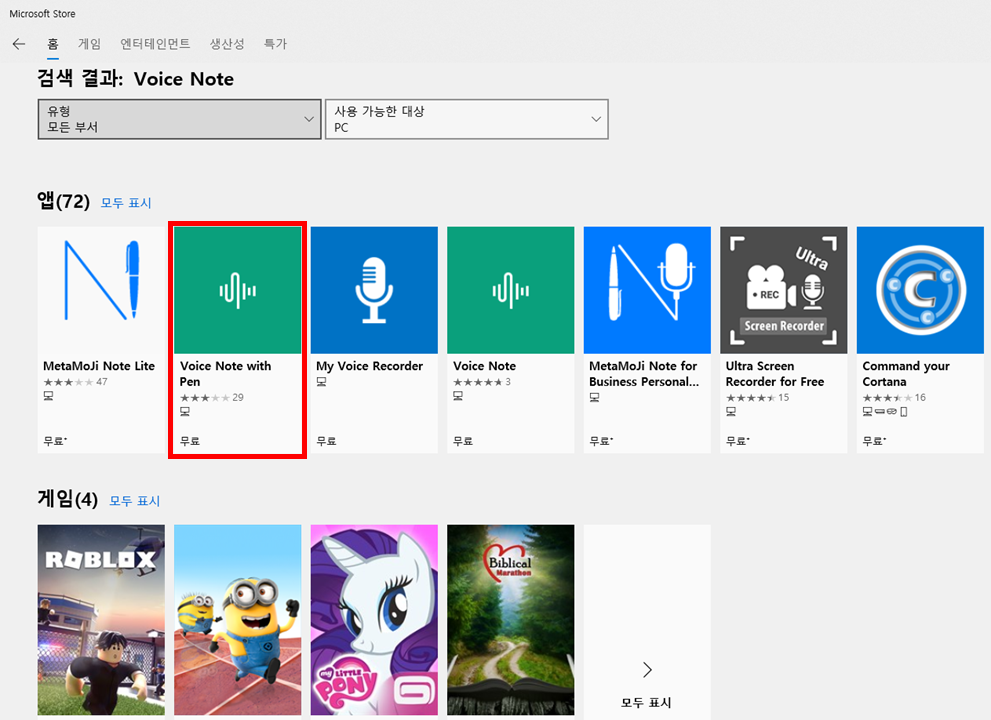Screen dimensions: 991x720
Task: Open MetaMoJi Note for Business icon
Action: point(647,290)
